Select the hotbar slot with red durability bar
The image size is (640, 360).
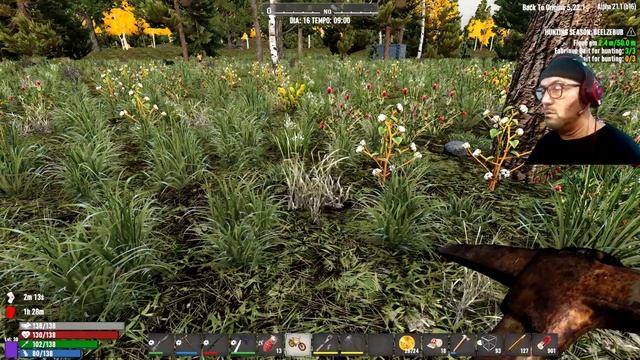coord(215,344)
